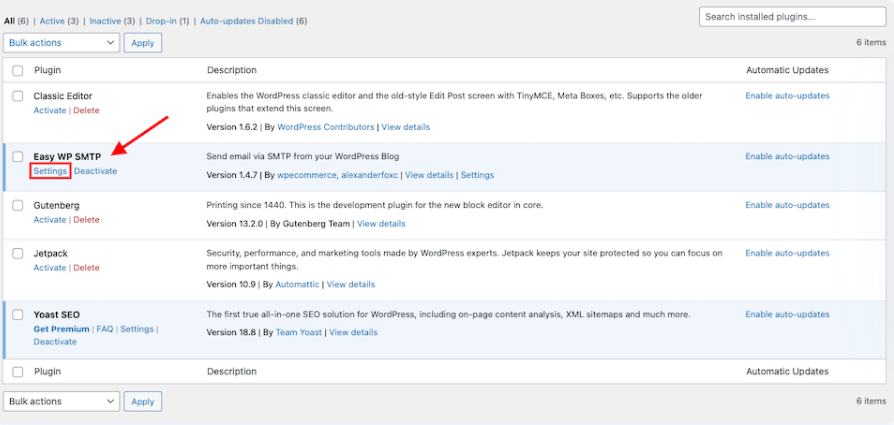Open the top Bulk actions dropdown
894x425 pixels.
62,43
